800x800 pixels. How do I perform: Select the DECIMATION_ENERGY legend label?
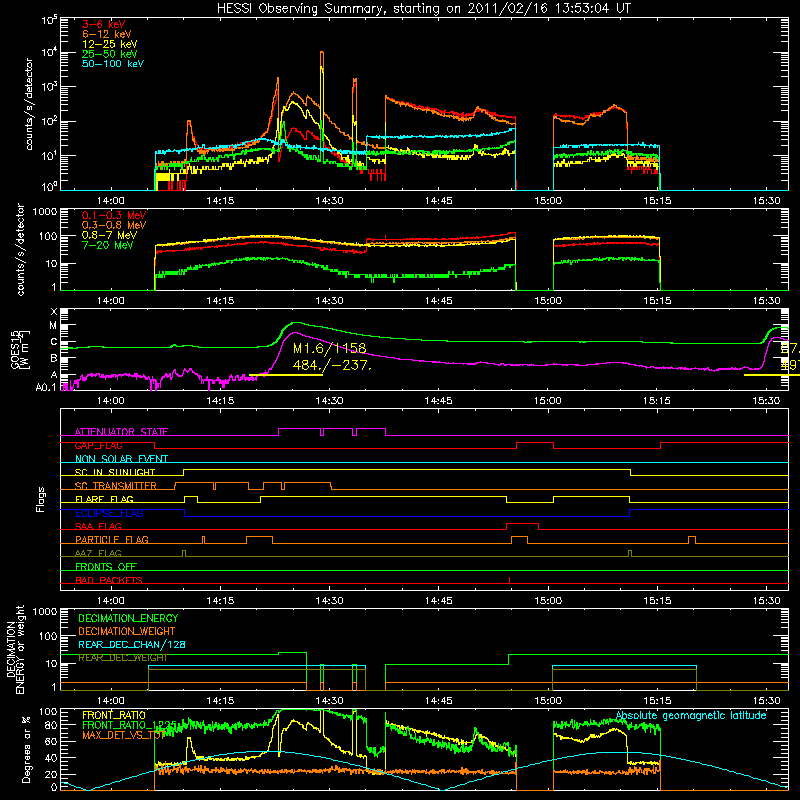128,618
